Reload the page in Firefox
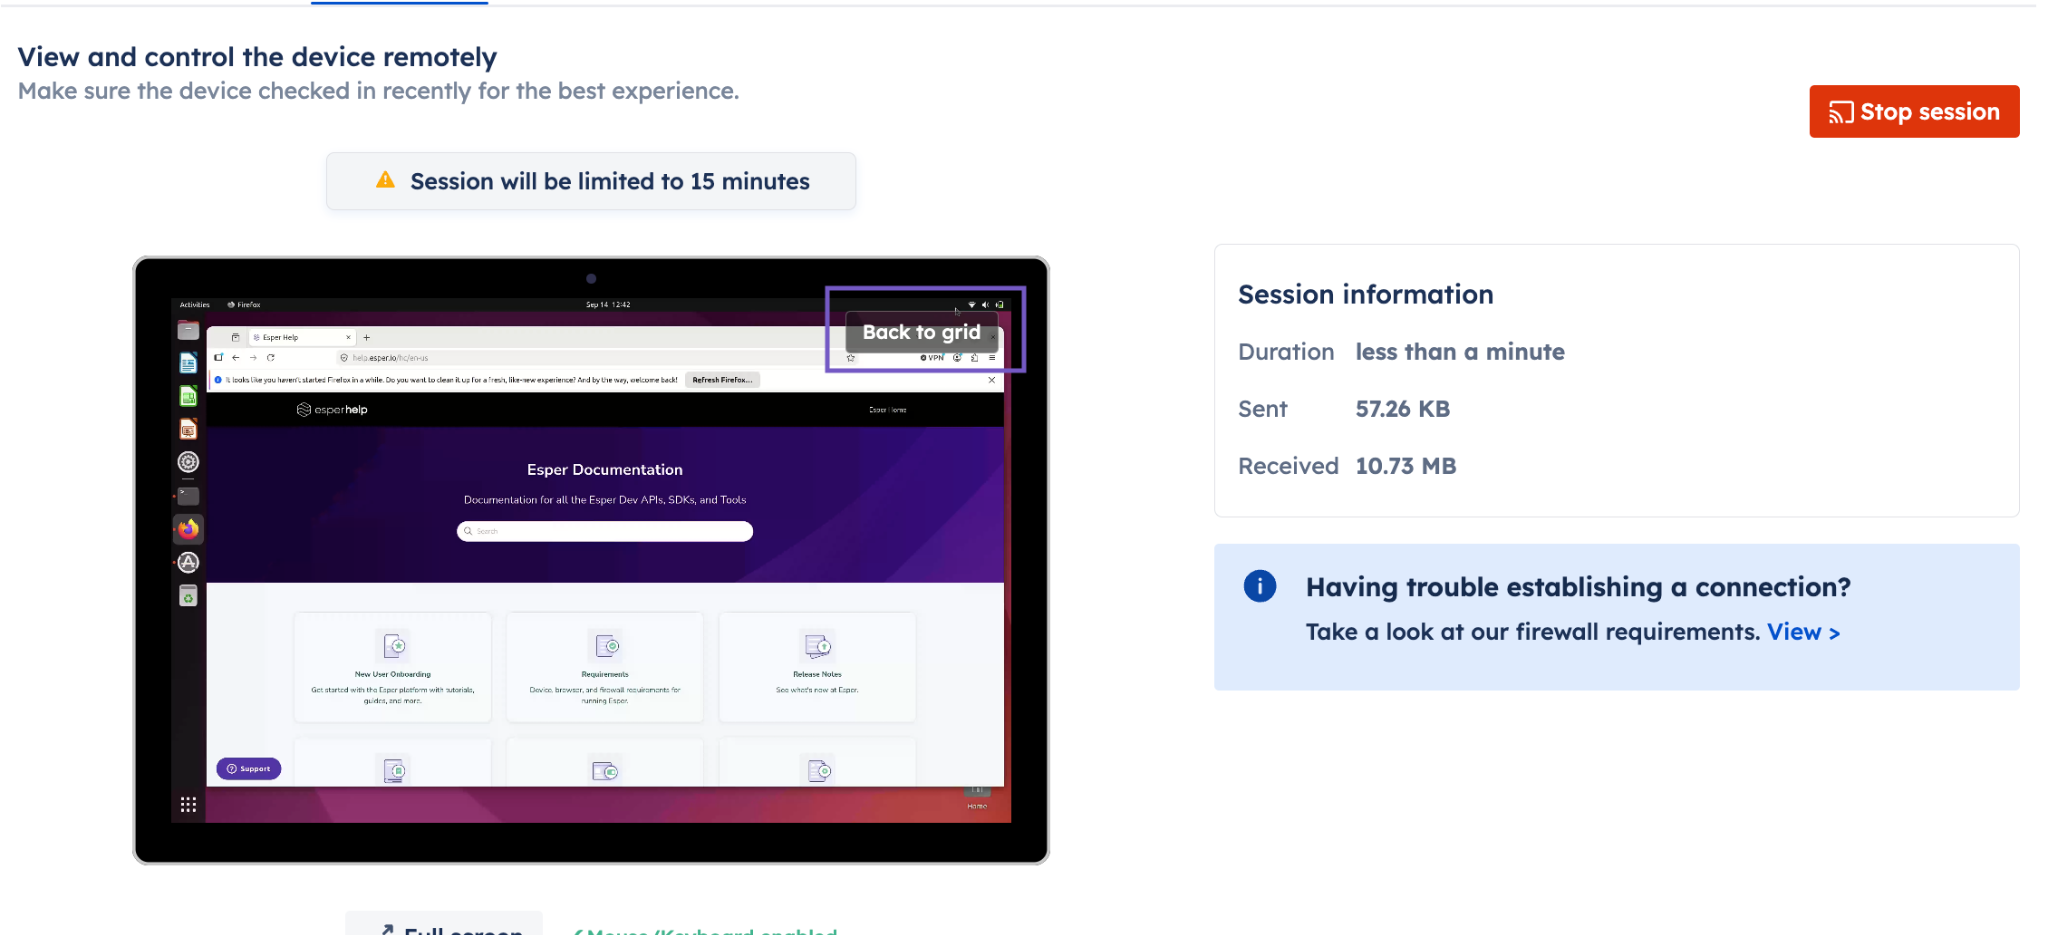 (x=270, y=358)
